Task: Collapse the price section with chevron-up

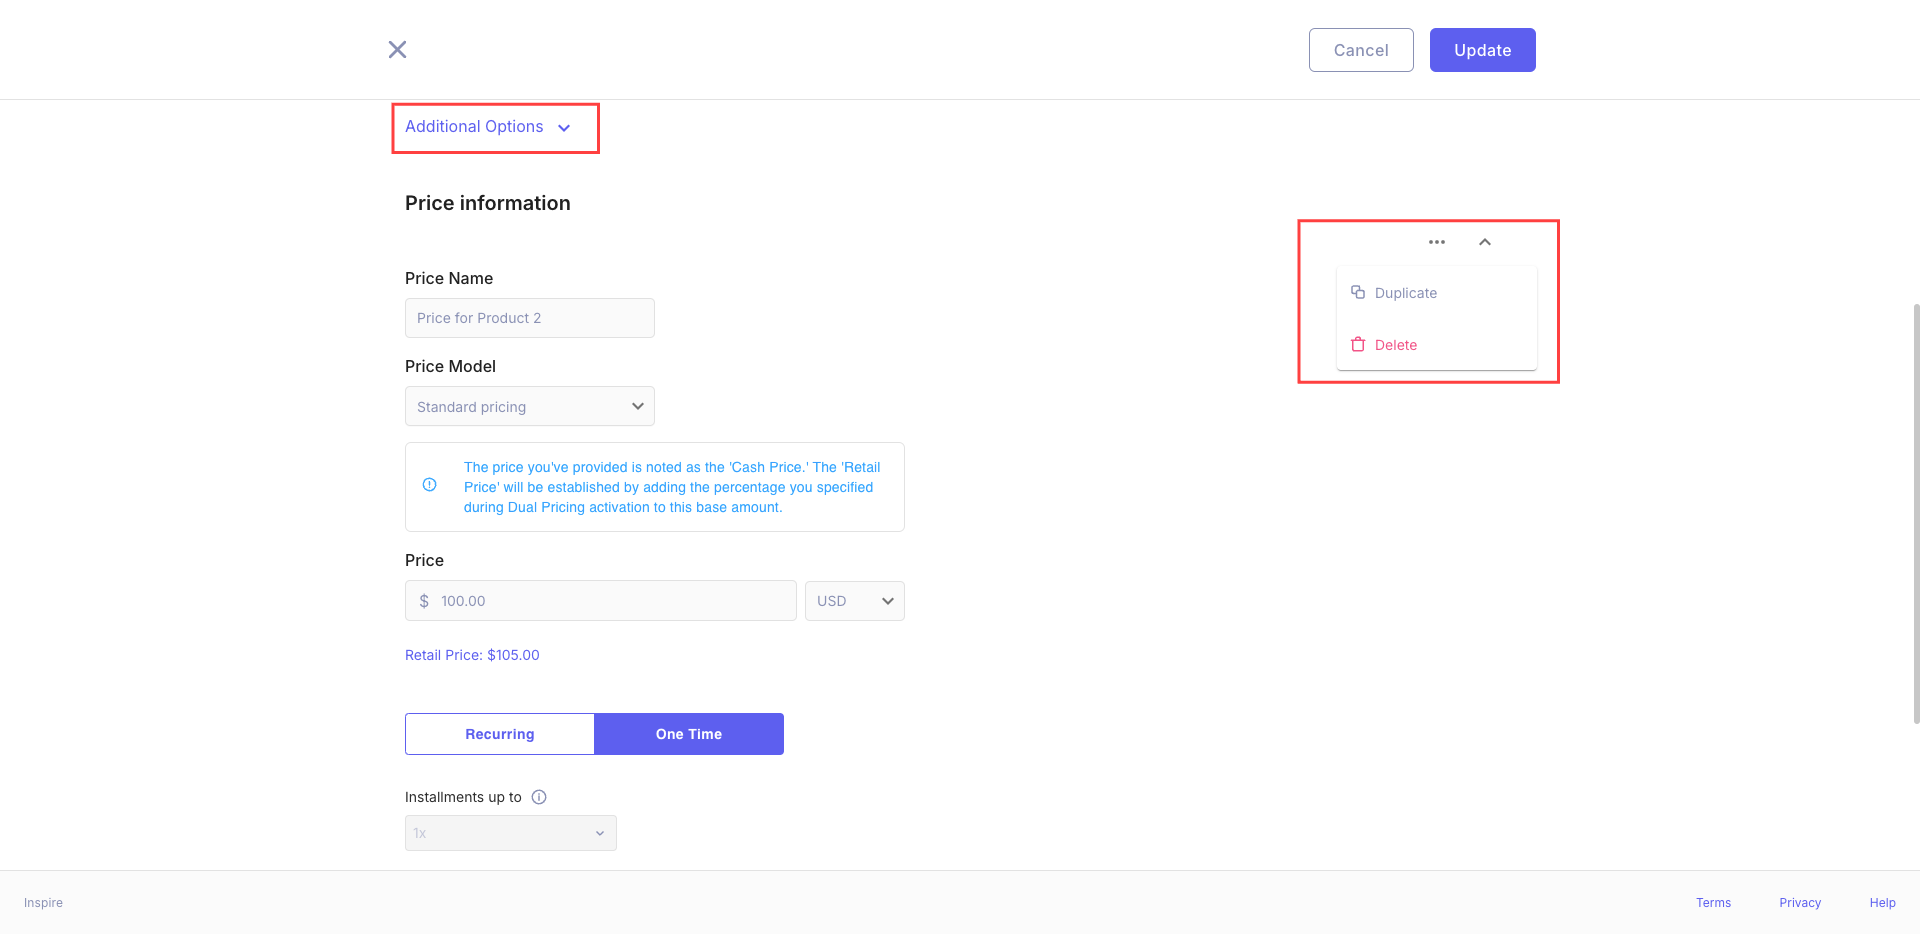Action: (1485, 242)
